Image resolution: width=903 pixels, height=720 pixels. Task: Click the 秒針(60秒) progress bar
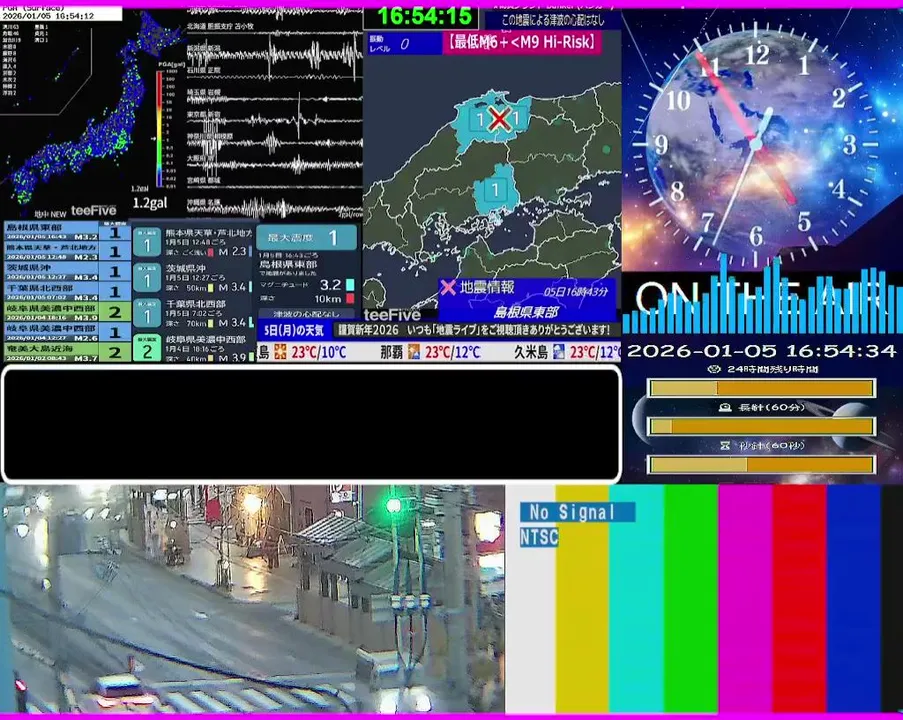tap(762, 464)
